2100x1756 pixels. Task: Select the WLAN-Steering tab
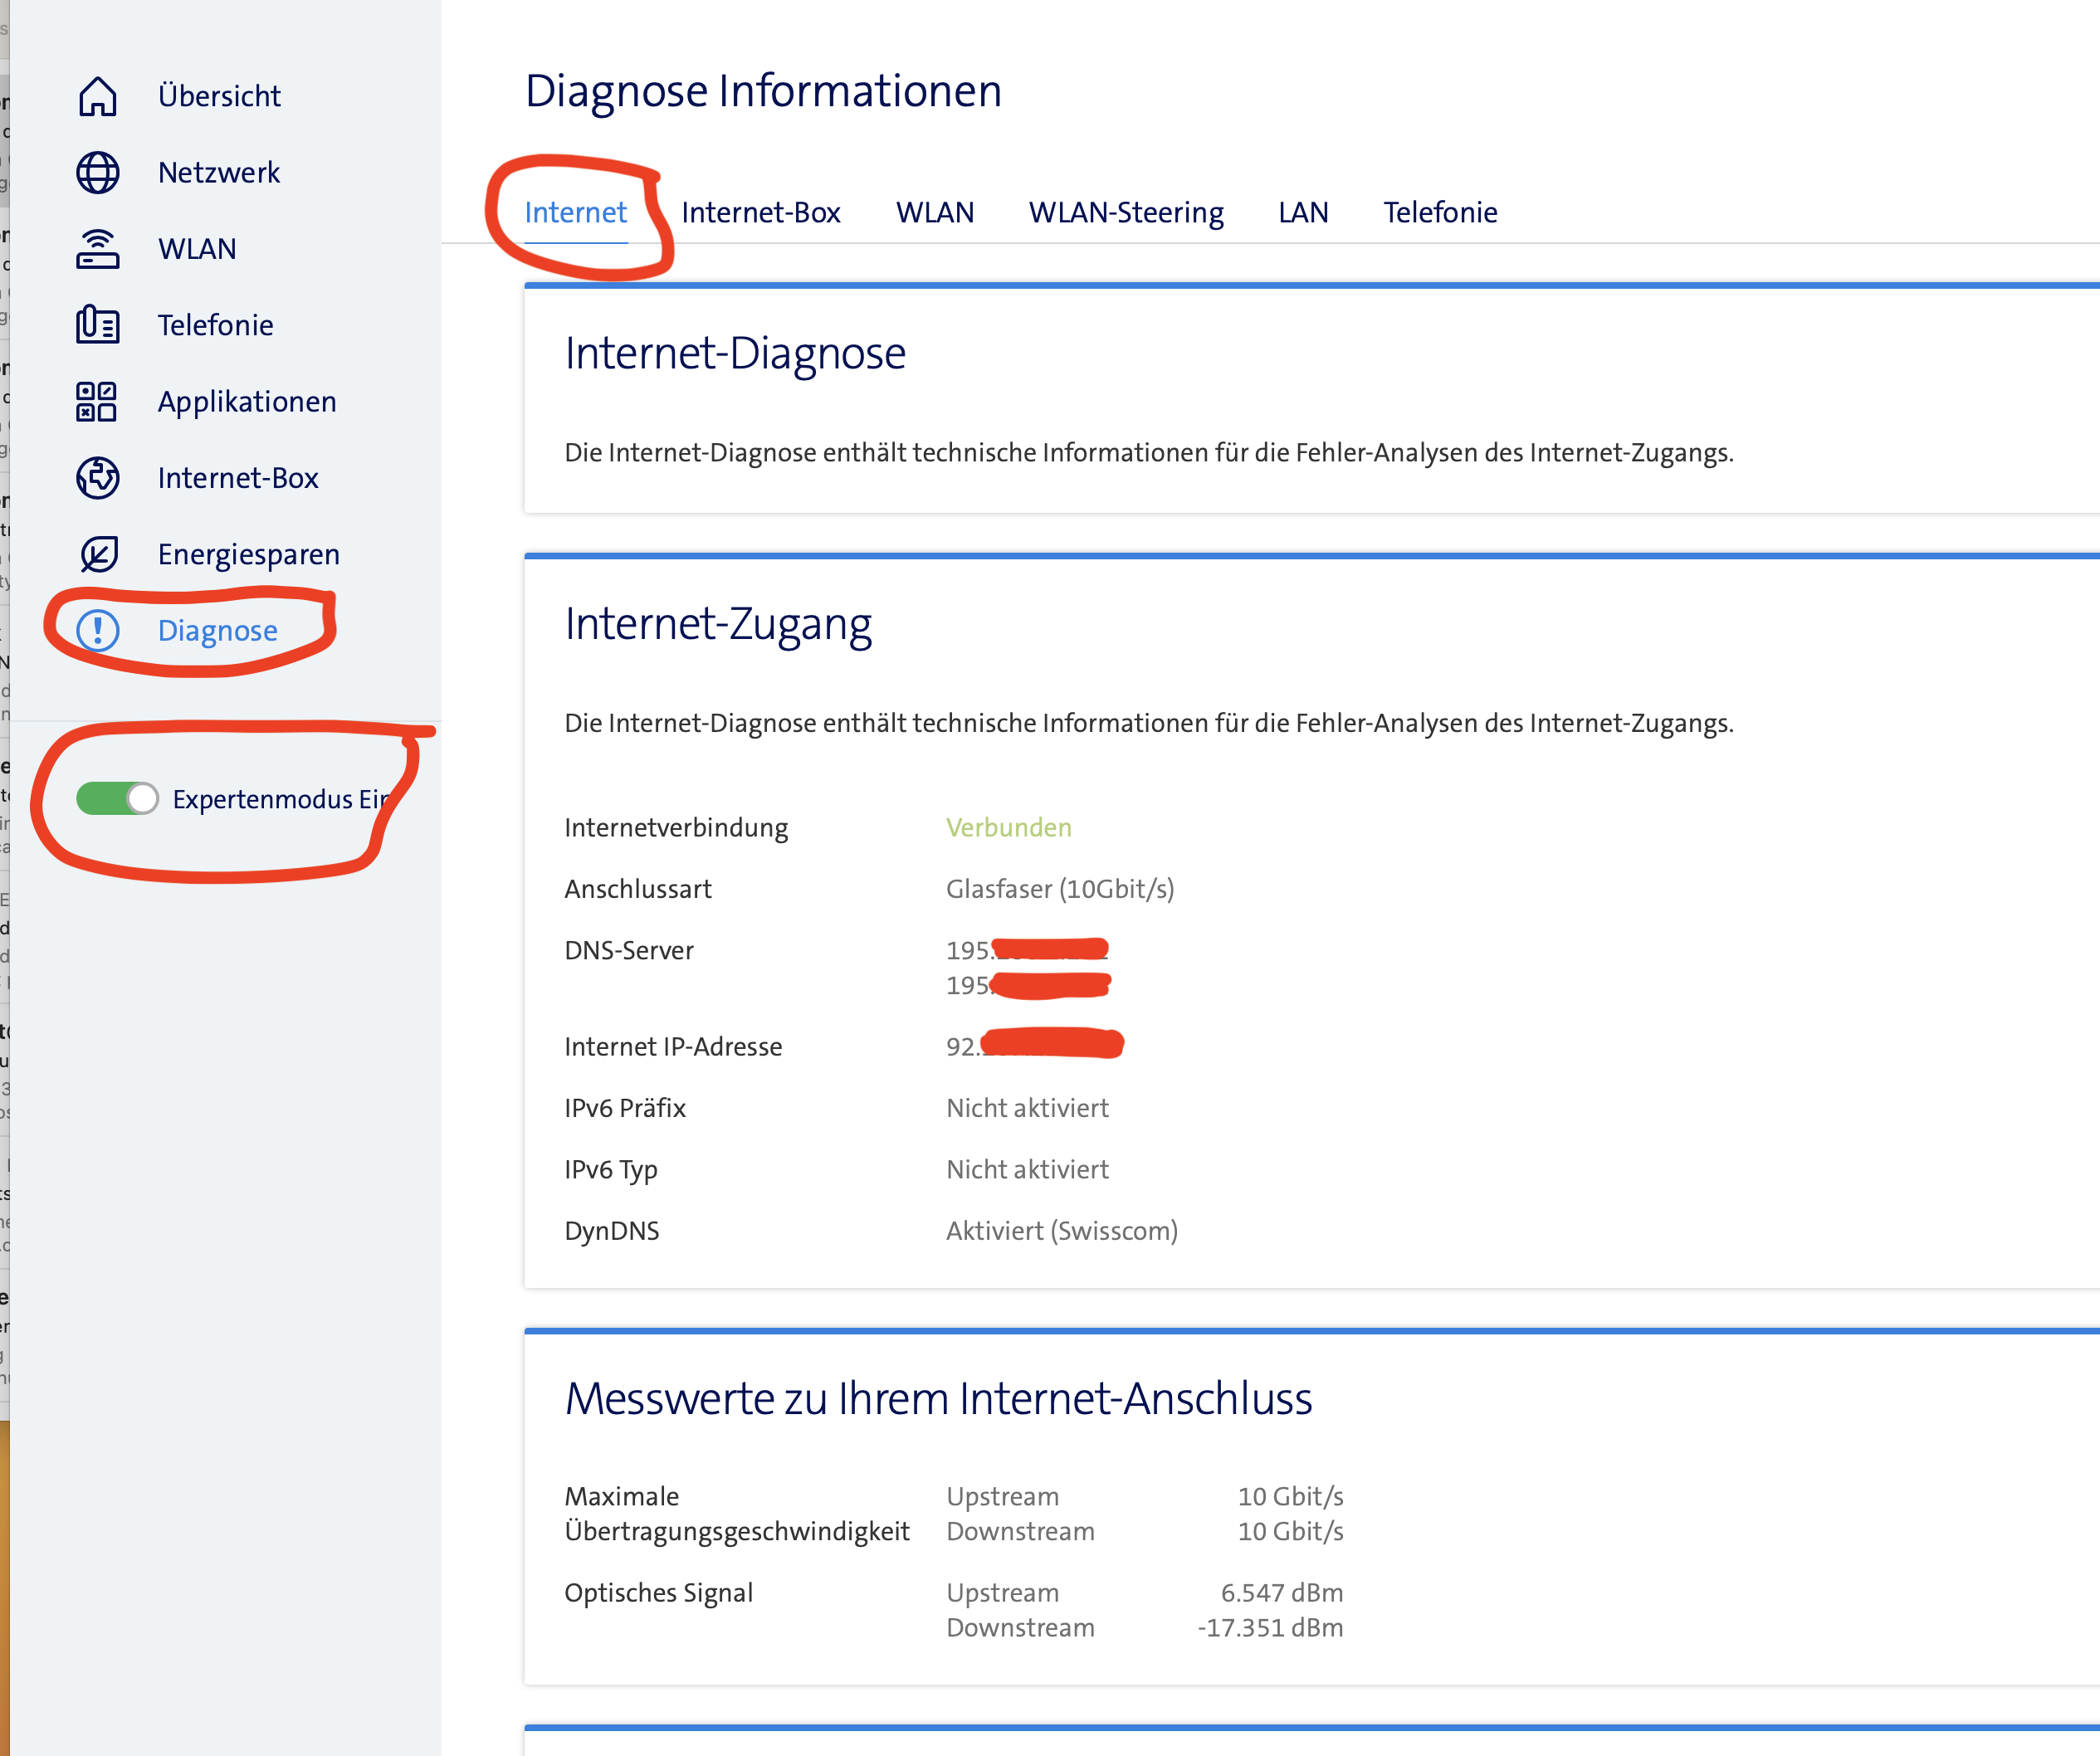tap(1126, 213)
